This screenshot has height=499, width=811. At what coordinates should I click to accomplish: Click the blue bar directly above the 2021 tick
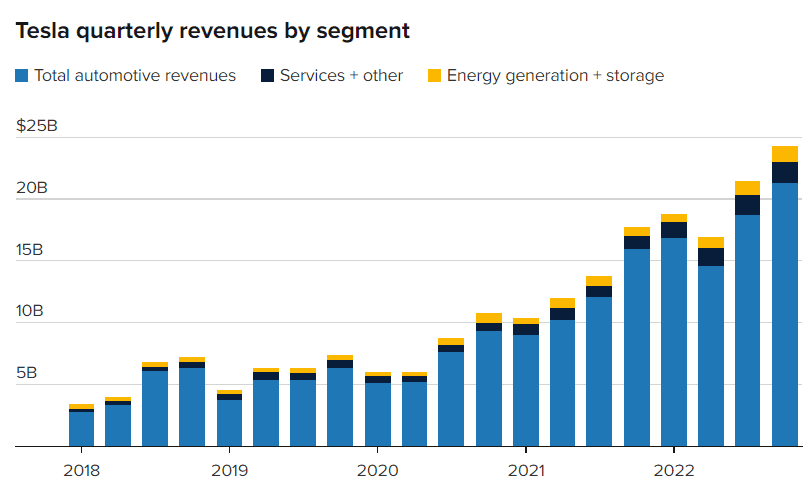tap(526, 390)
